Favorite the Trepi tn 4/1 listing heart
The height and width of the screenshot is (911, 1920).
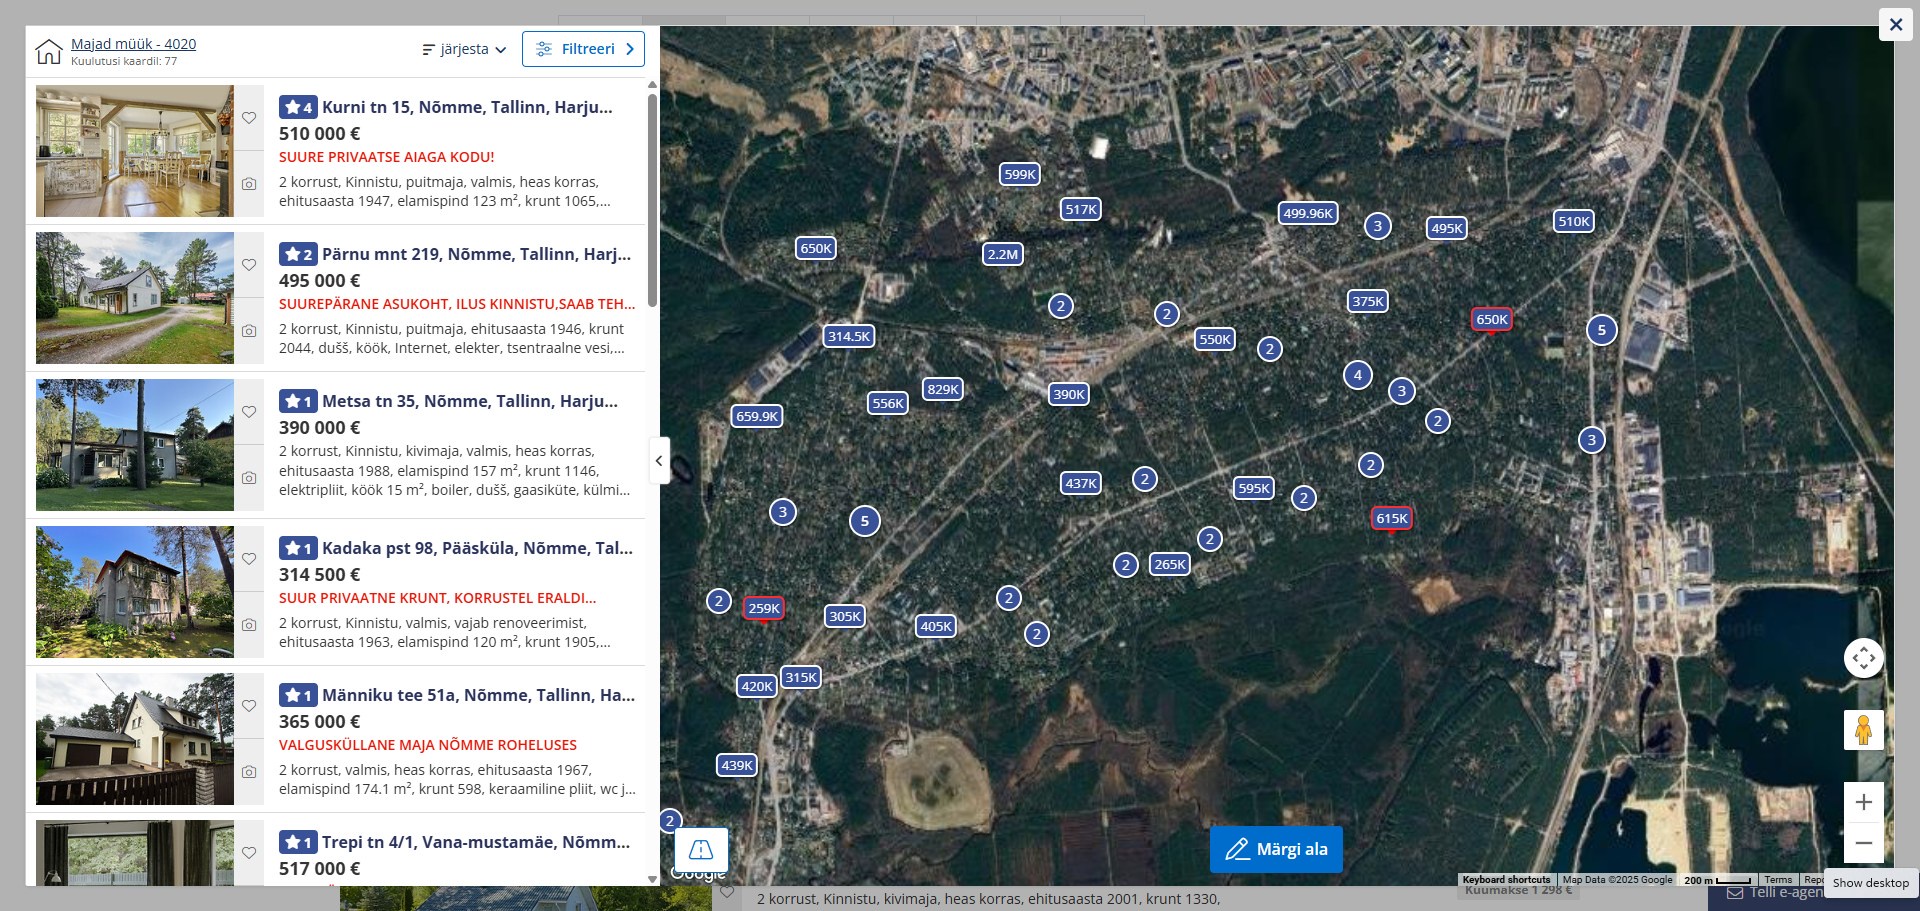pyautogui.click(x=249, y=853)
